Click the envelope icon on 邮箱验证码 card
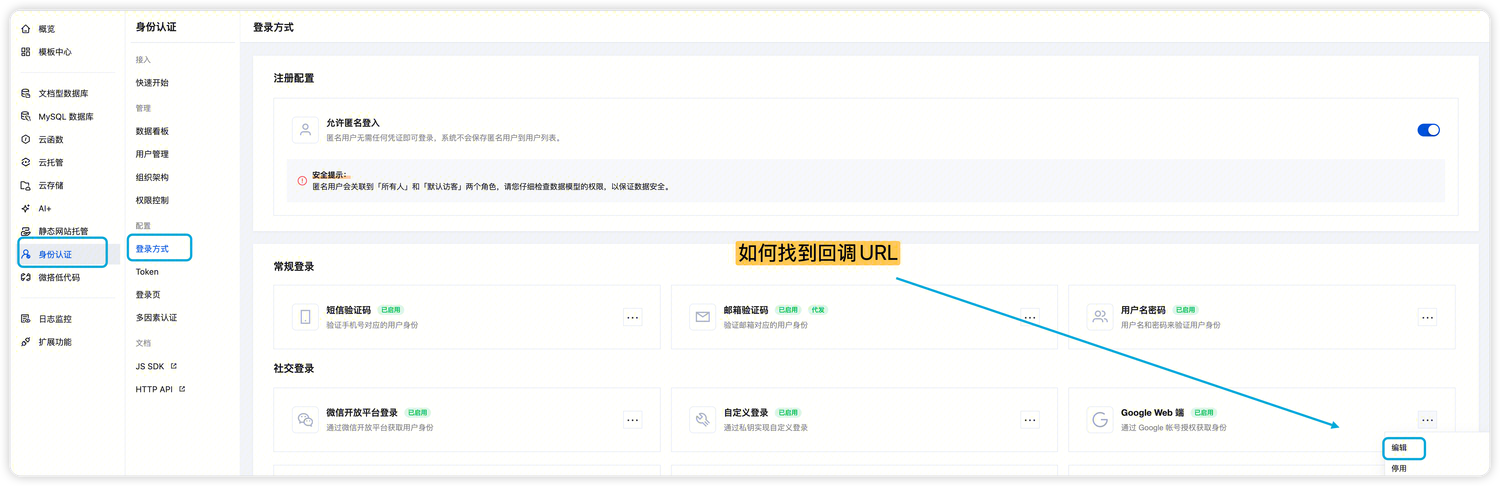This screenshot has width=1500, height=486. pos(703,317)
